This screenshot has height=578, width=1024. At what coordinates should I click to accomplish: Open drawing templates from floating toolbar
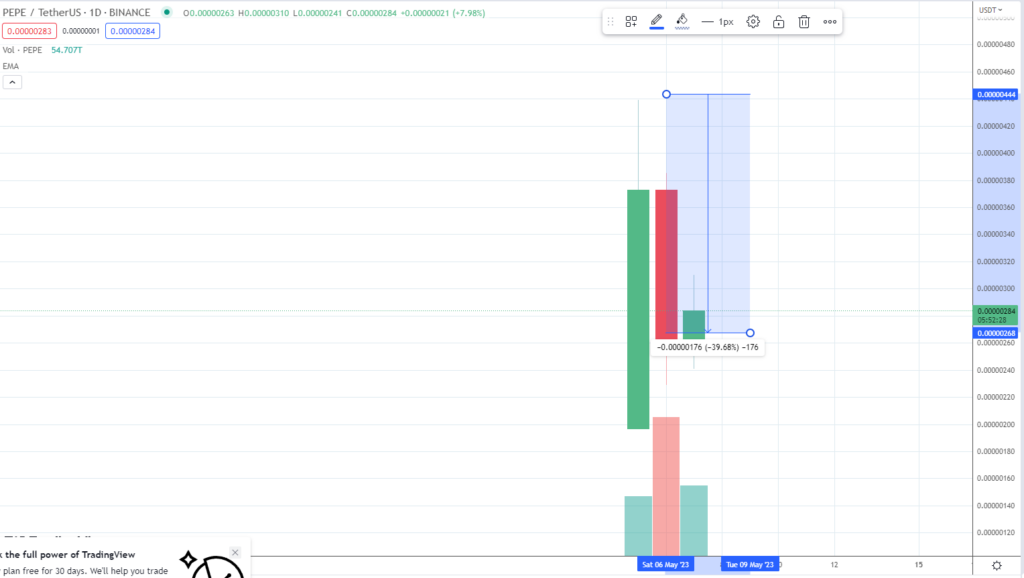[x=631, y=21]
